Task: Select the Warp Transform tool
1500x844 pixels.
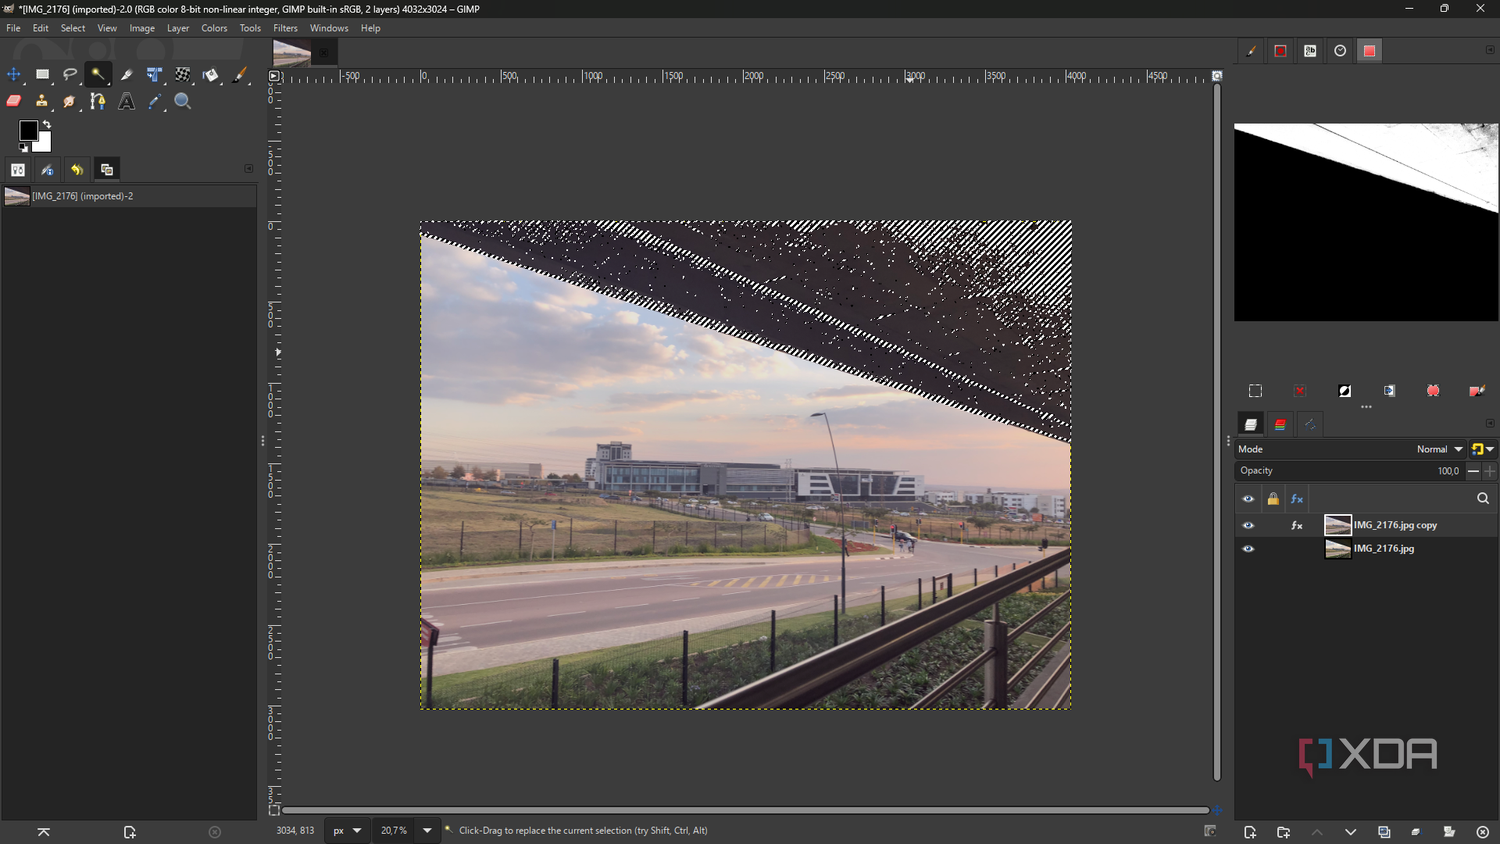Action: (x=183, y=74)
